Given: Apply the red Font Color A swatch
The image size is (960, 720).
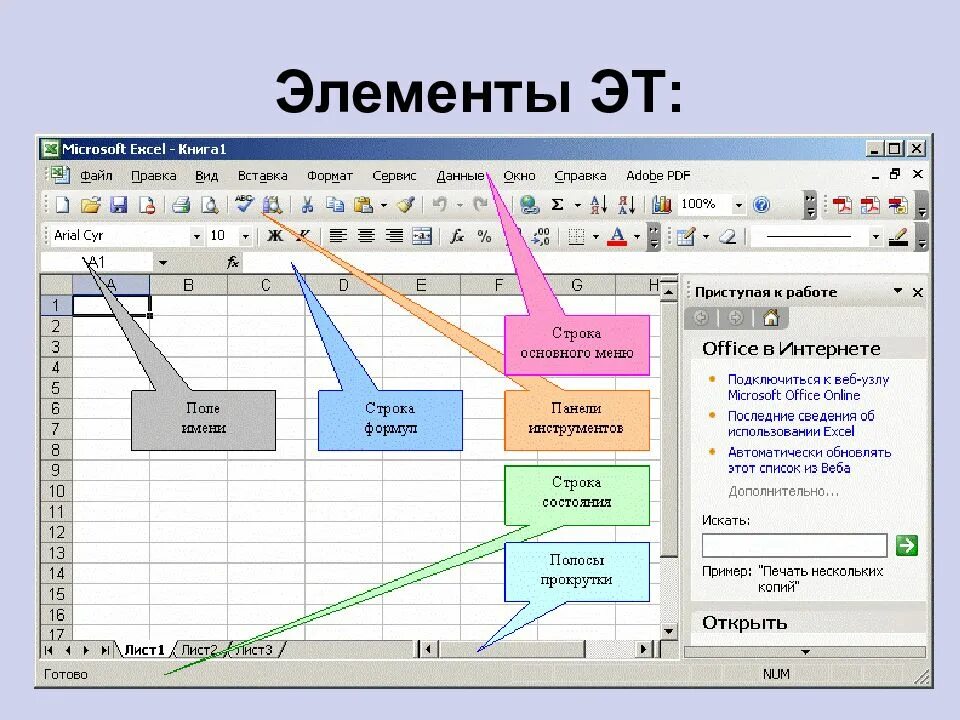Looking at the screenshot, I should coord(617,236).
